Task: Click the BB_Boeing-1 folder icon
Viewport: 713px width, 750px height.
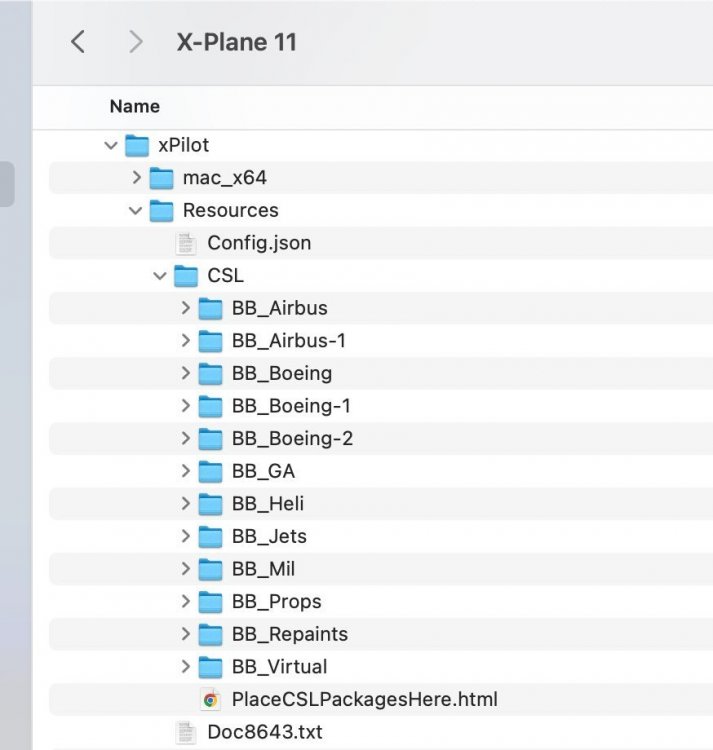Action: coord(210,406)
